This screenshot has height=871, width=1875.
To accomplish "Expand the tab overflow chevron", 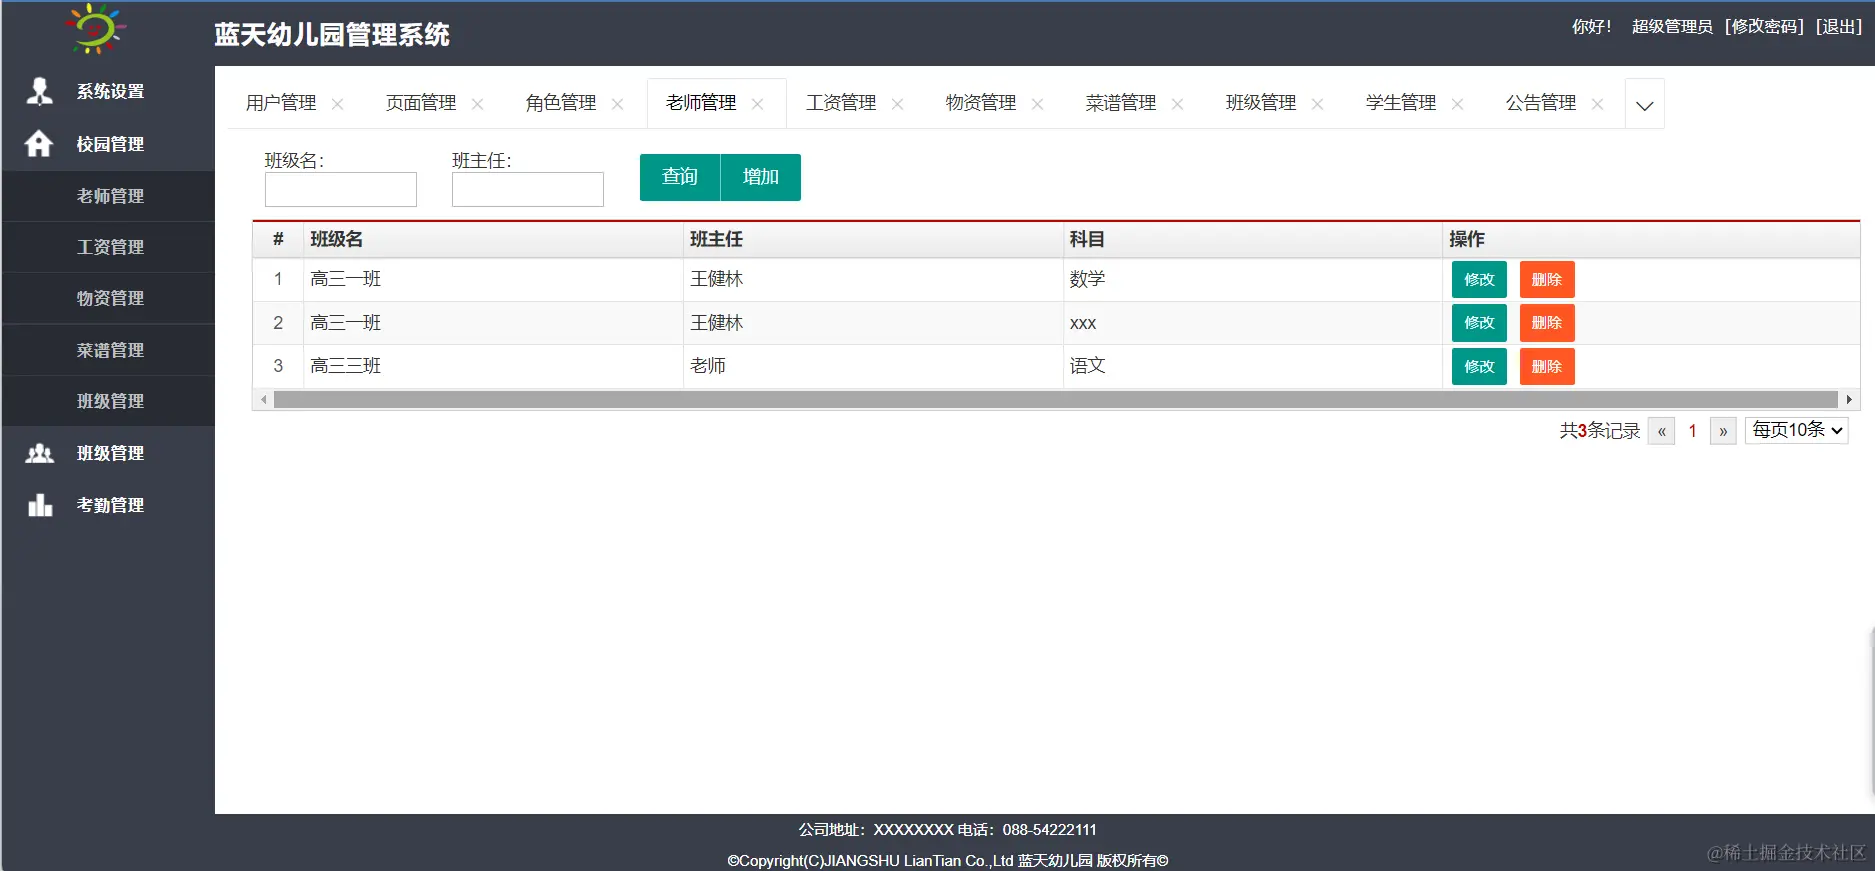I will tap(1645, 104).
